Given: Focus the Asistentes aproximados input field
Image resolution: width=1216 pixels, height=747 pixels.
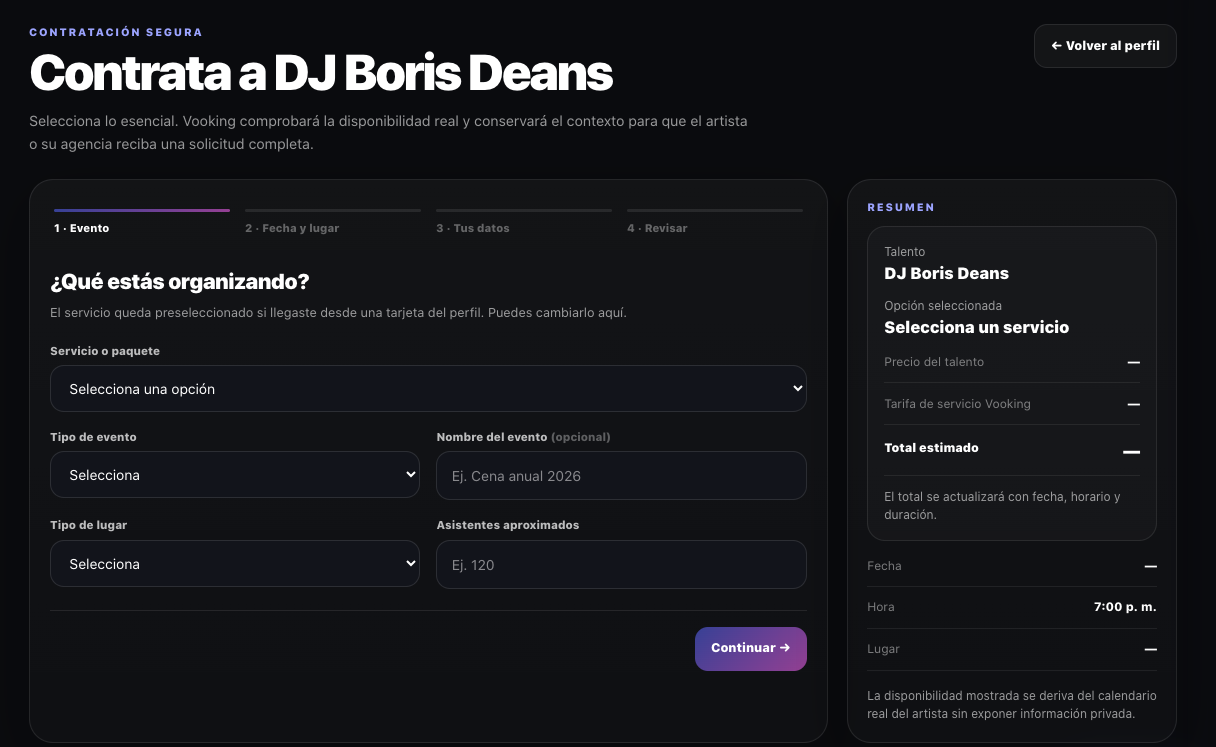Looking at the screenshot, I should [x=621, y=565].
